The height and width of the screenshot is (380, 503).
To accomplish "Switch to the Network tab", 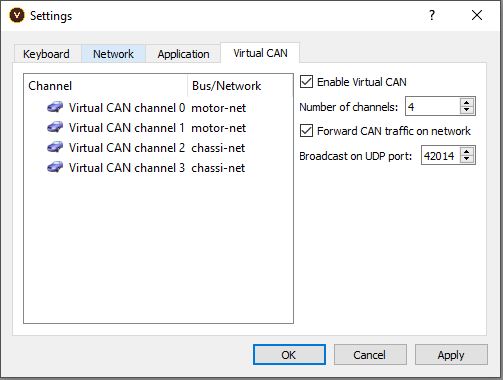I will [x=113, y=54].
